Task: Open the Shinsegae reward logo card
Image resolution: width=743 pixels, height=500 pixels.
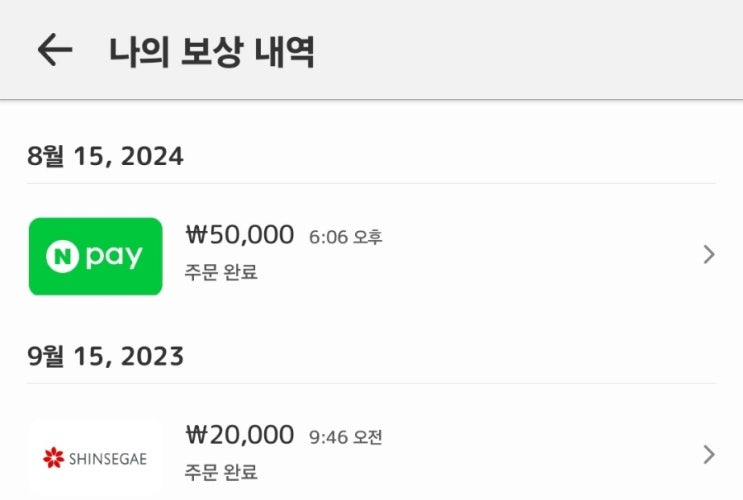Action: (x=96, y=456)
